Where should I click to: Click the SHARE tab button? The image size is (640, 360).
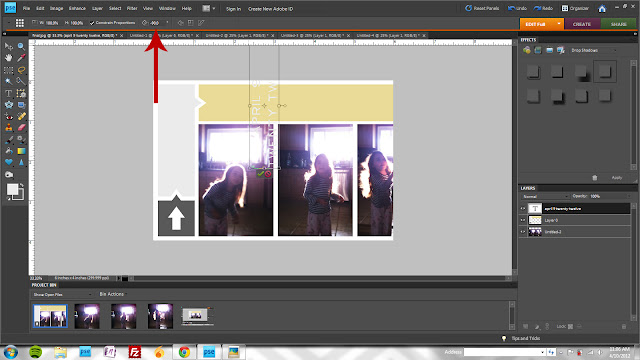(x=618, y=24)
